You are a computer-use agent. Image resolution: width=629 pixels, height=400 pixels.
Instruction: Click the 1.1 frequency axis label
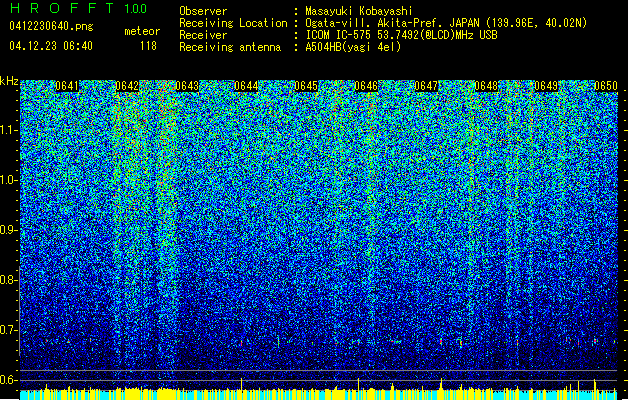[8, 130]
